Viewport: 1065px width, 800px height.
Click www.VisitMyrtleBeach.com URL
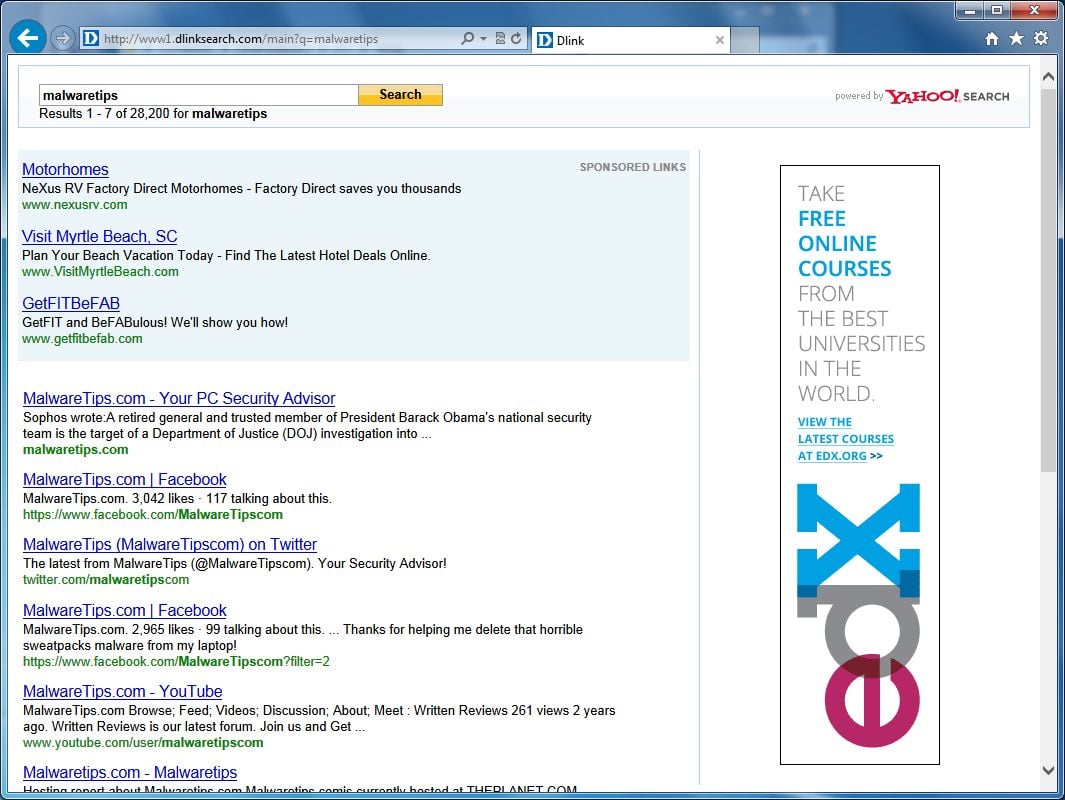tap(101, 272)
